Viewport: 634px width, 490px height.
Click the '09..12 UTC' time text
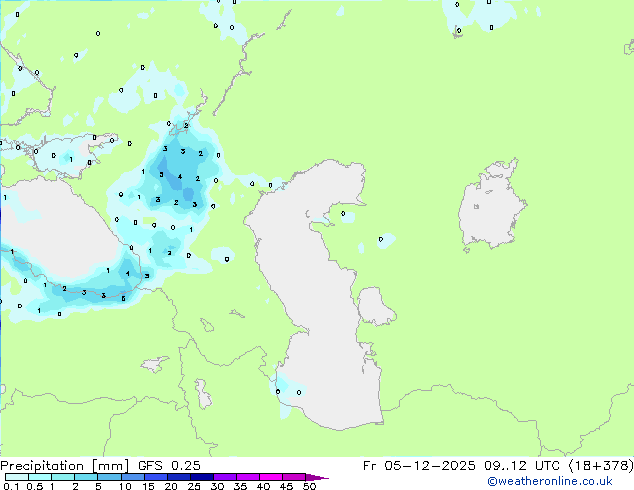522,466
